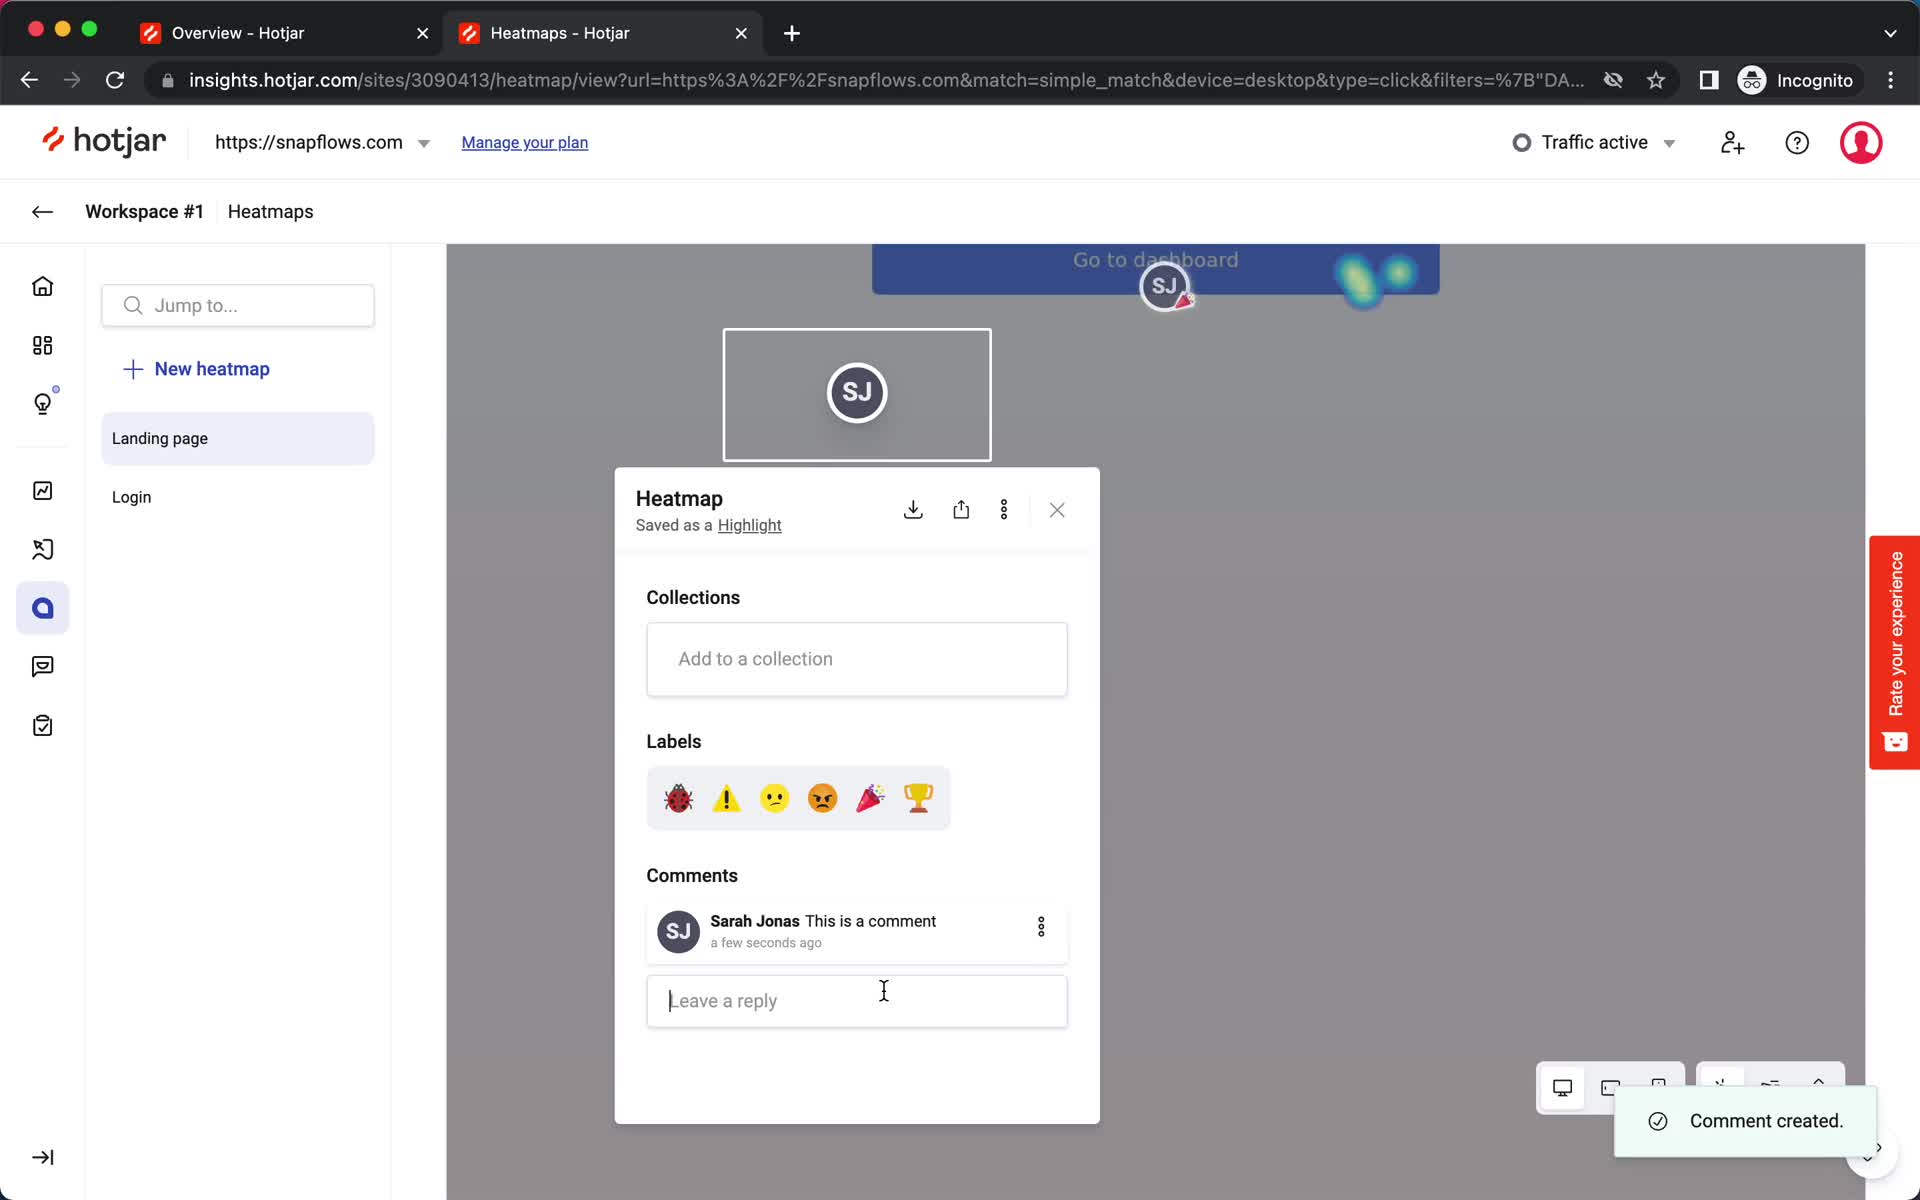This screenshot has height=1200, width=1920.
Task: Click the three-dot more options icon
Action: point(1004,509)
